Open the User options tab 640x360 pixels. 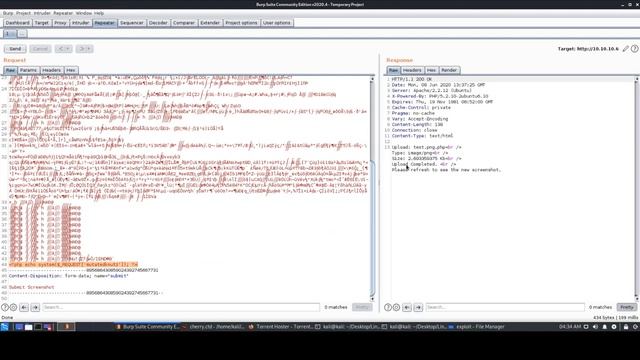coord(277,23)
